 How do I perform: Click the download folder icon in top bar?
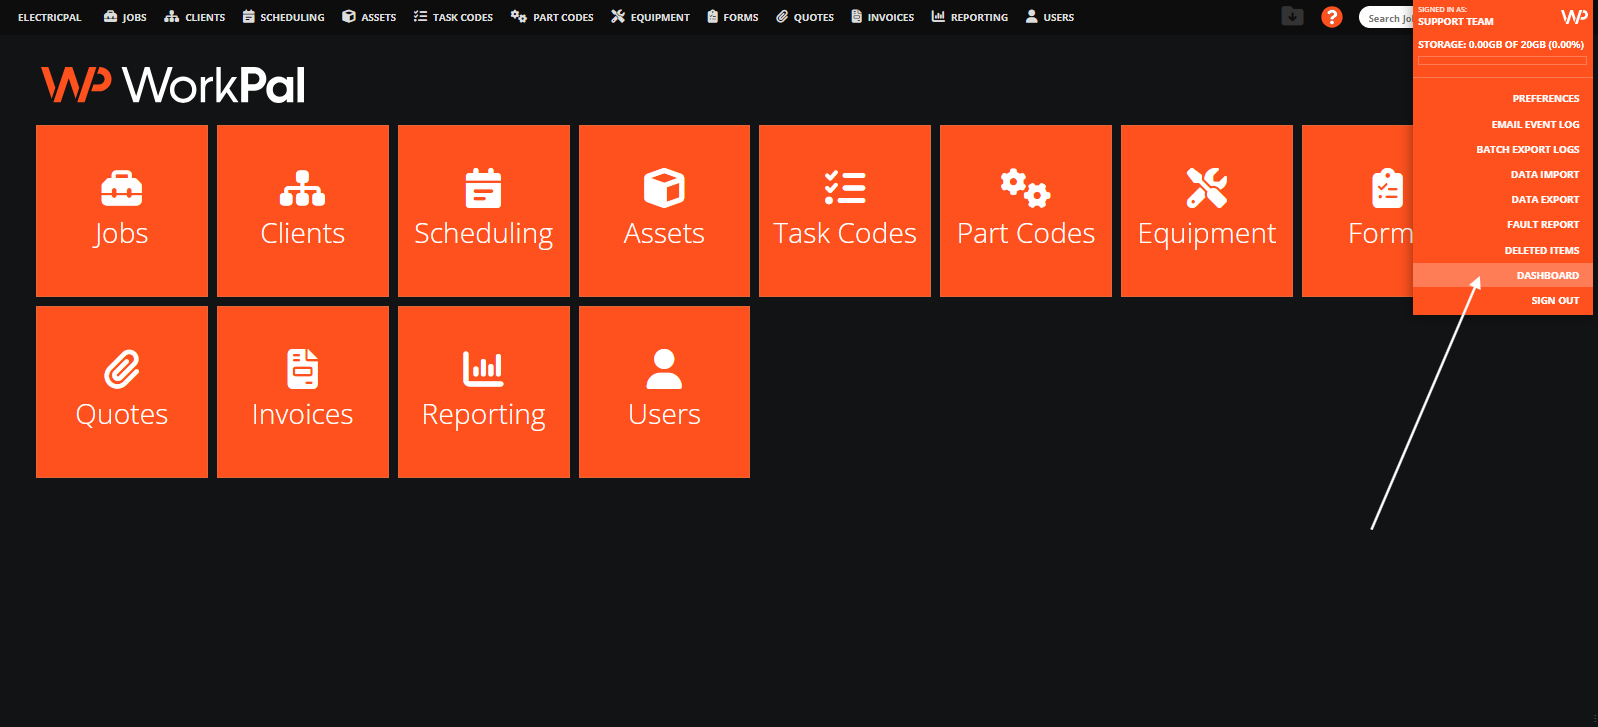(1292, 16)
